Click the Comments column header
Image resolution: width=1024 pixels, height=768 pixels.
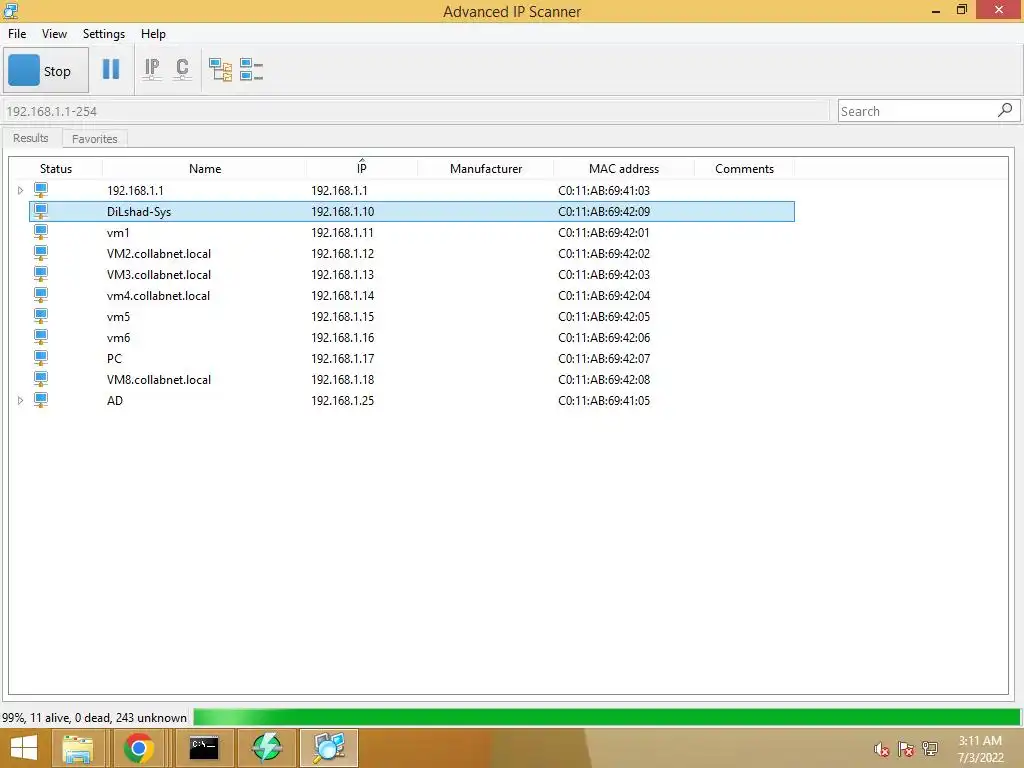point(744,168)
